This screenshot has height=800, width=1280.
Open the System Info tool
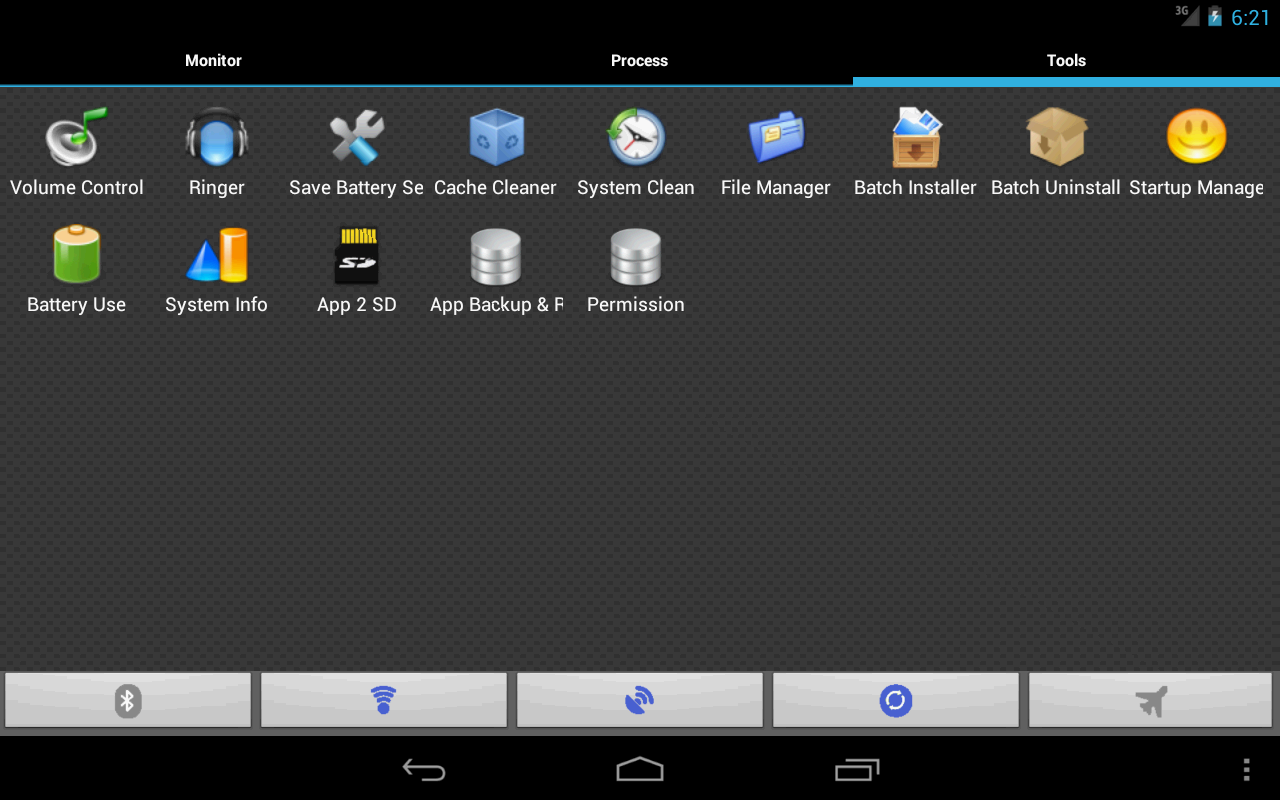pos(216,266)
